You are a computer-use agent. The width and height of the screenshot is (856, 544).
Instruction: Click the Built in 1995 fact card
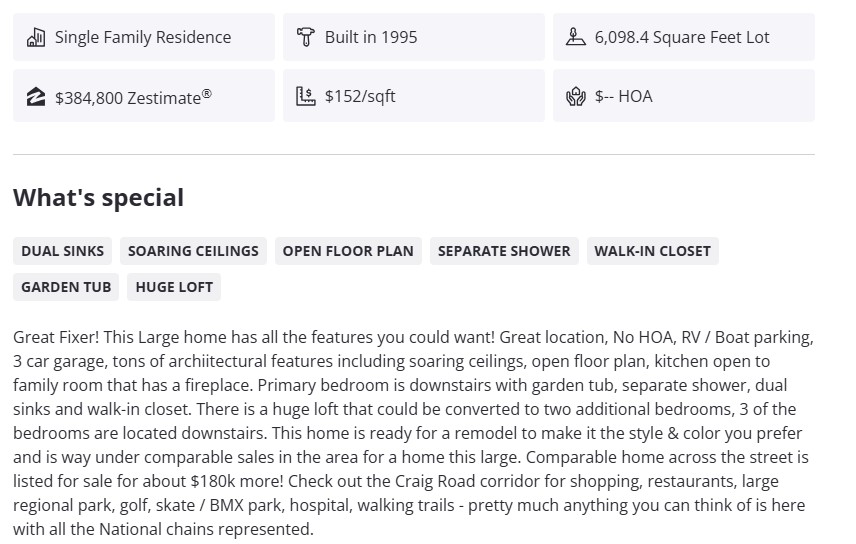[413, 38]
